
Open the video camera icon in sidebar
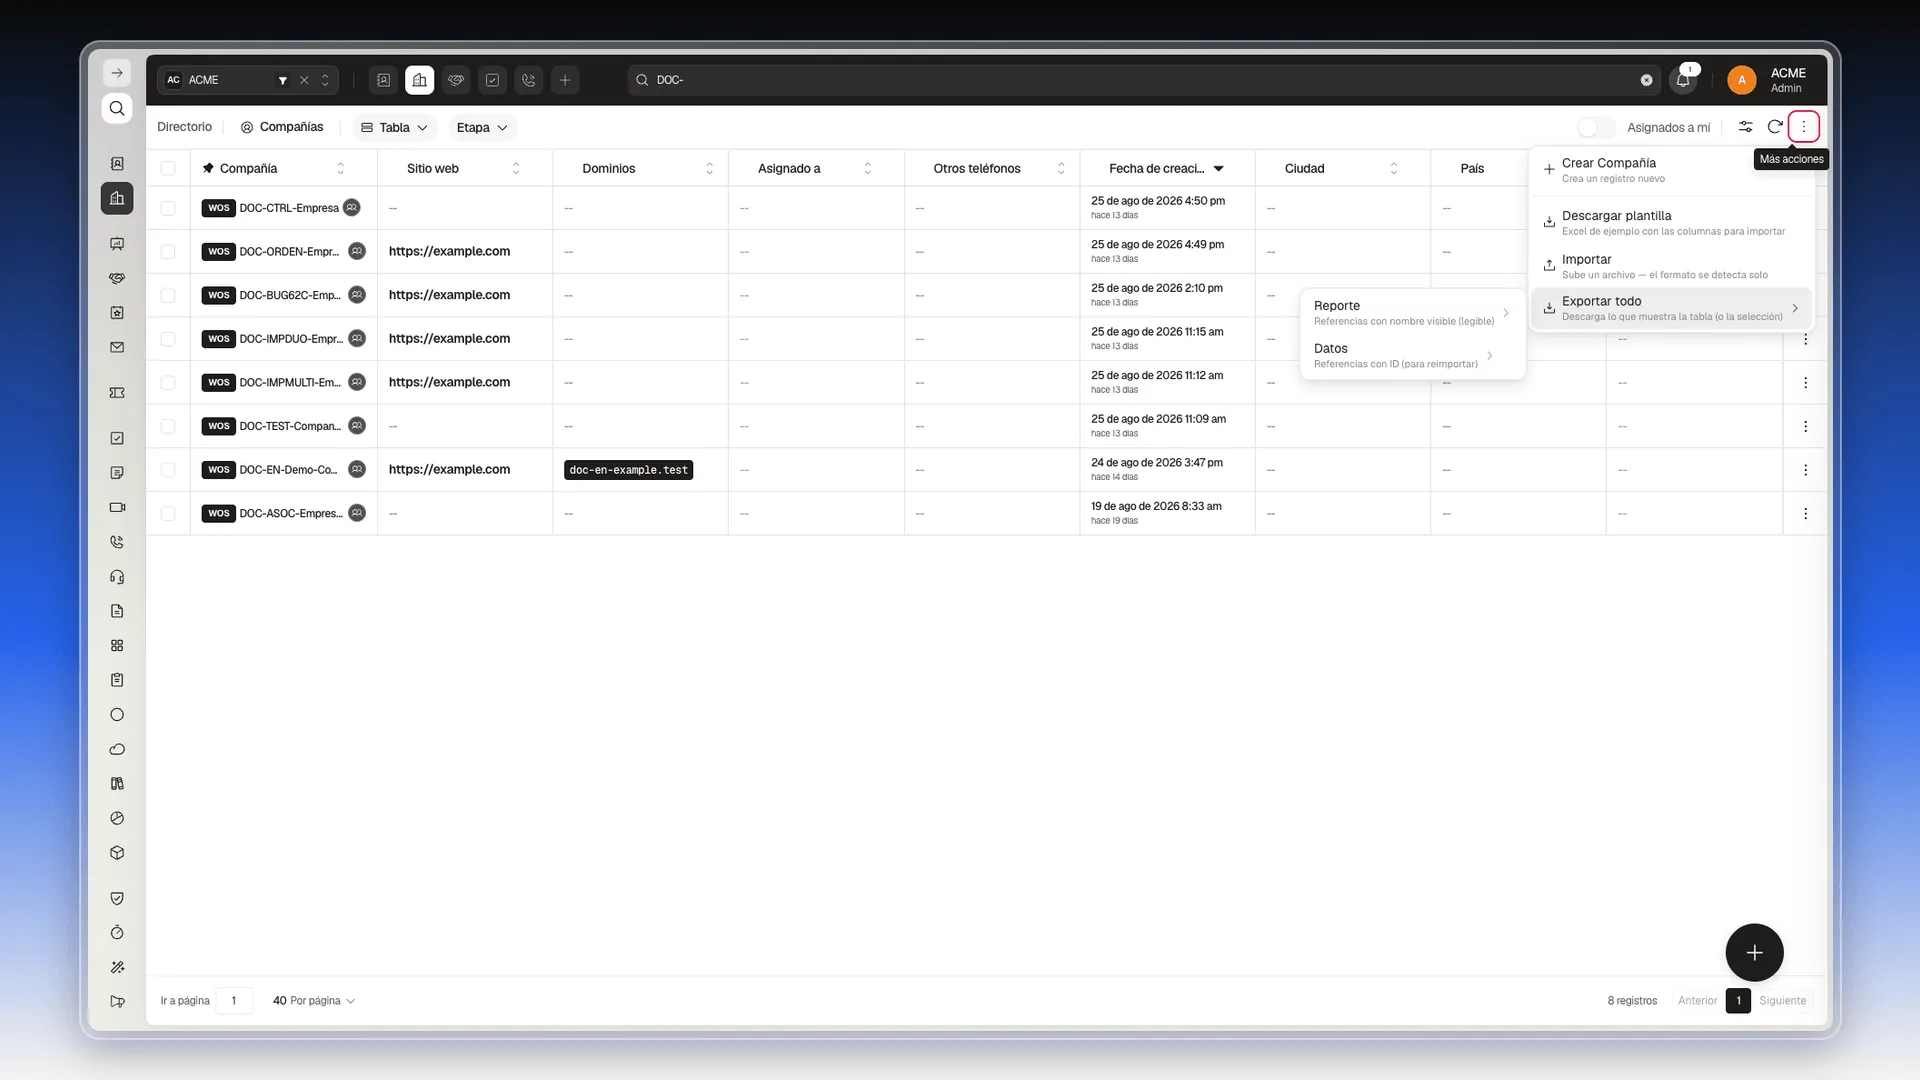coord(117,507)
